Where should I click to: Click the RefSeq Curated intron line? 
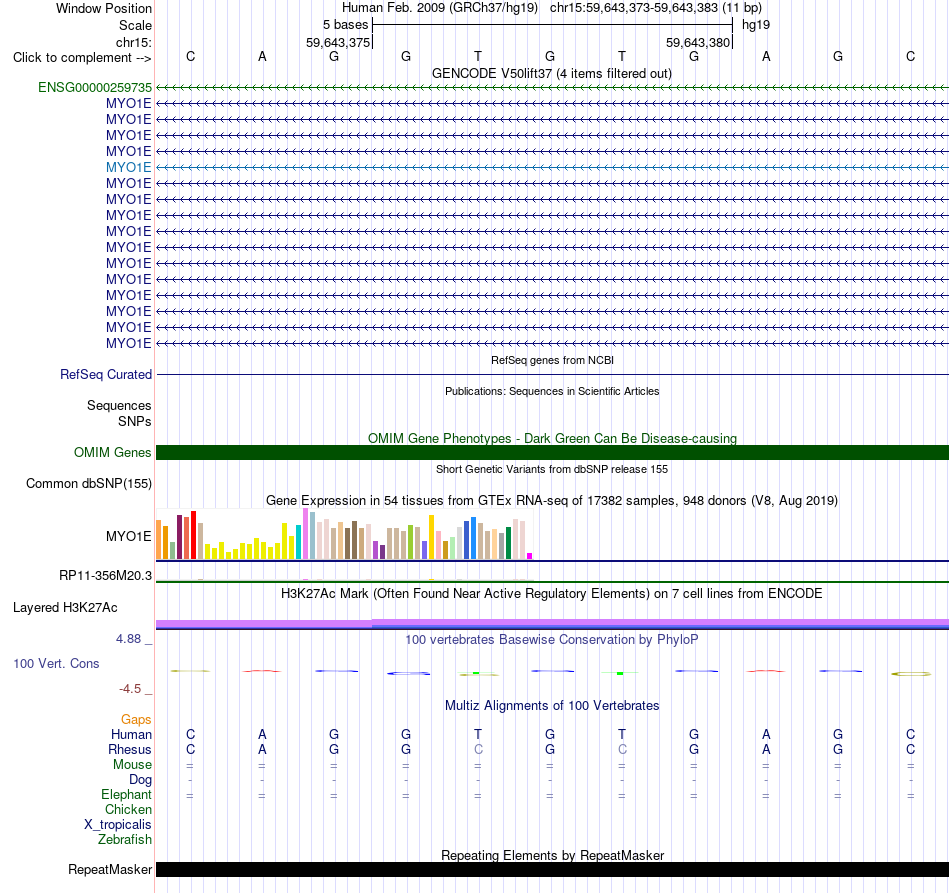[553, 374]
